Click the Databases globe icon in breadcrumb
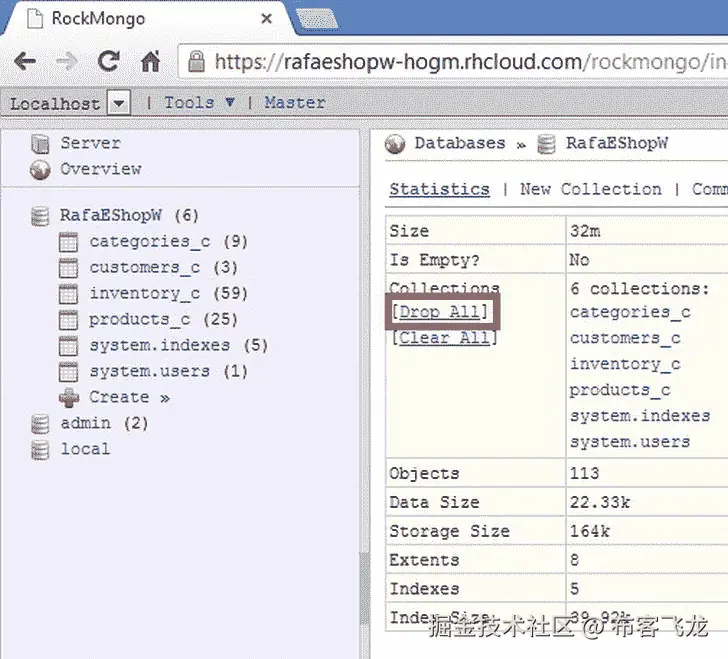The image size is (728, 659). 395,144
